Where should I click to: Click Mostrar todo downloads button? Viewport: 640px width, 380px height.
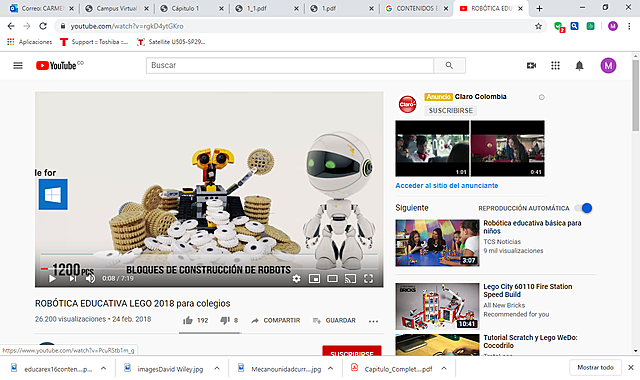(x=595, y=367)
